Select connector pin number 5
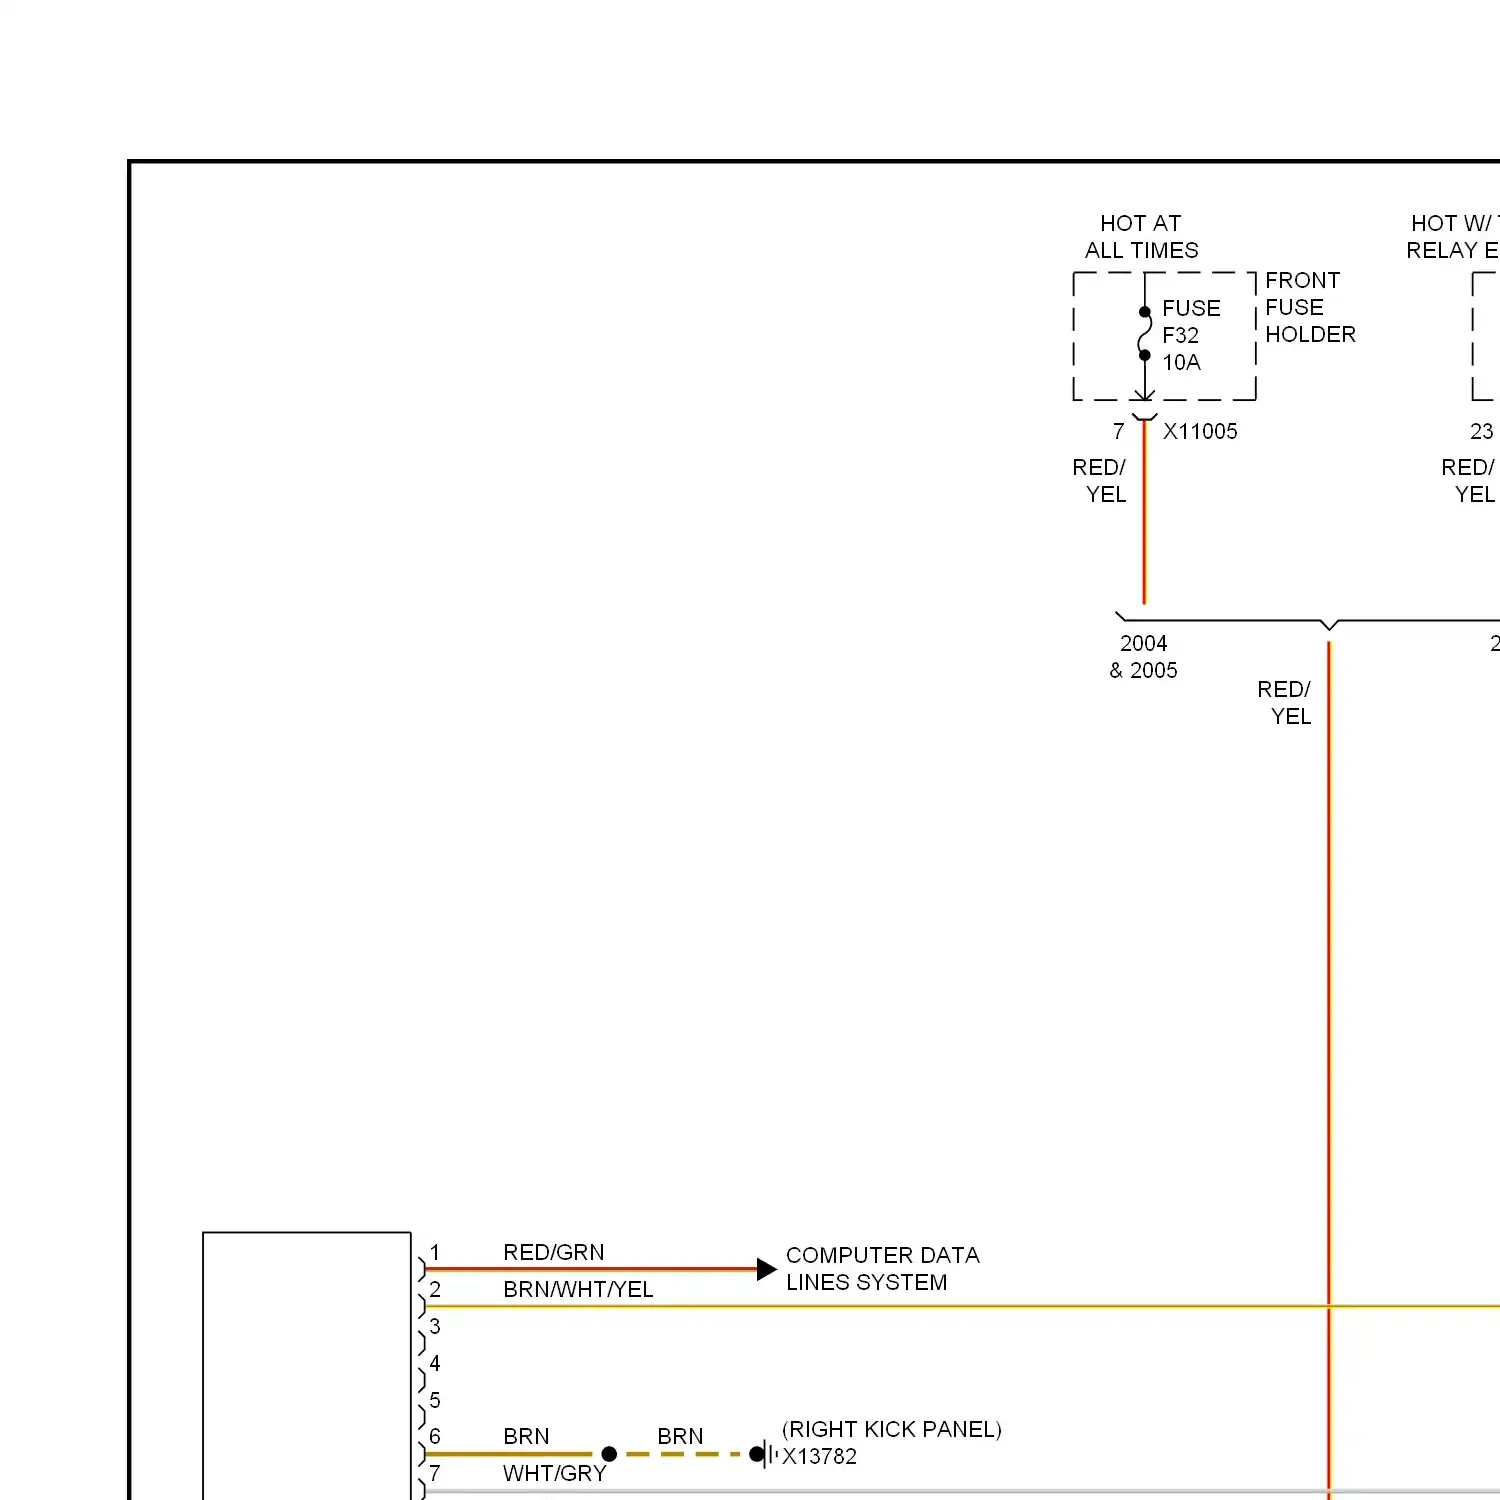This screenshot has height=1500, width=1500. pos(435,1400)
